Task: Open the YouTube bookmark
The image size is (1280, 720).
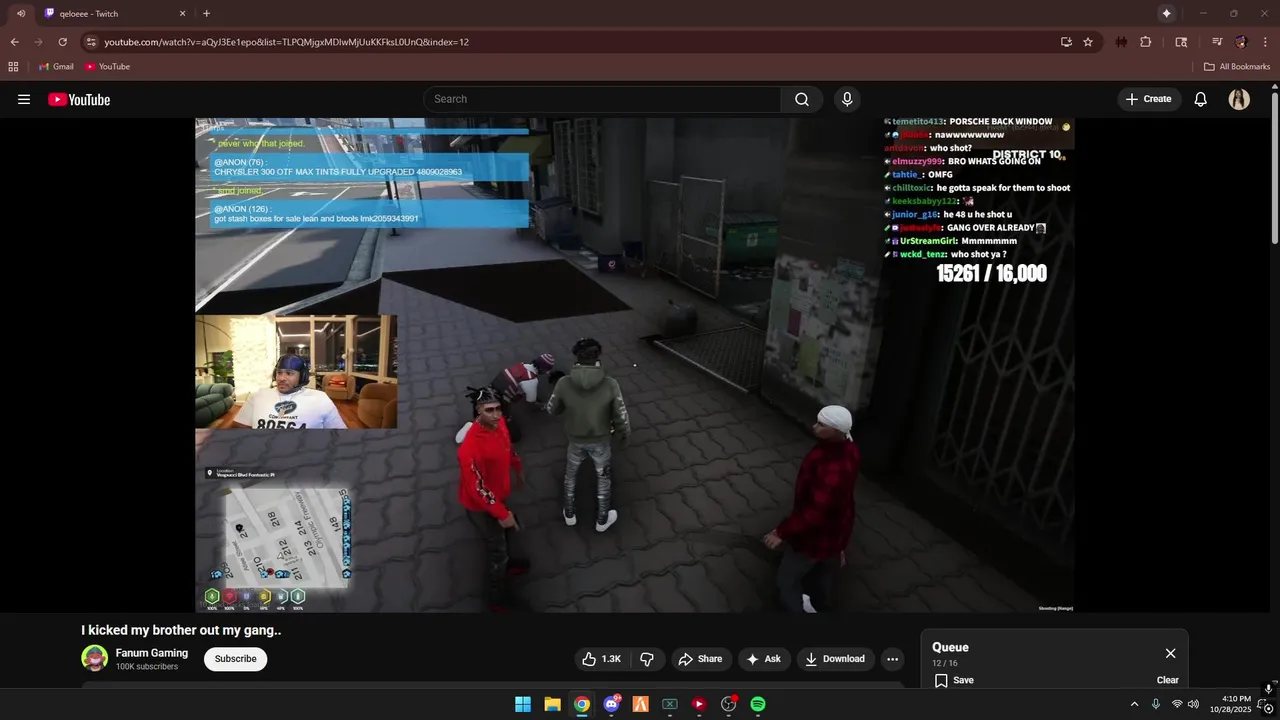Action: [108, 67]
